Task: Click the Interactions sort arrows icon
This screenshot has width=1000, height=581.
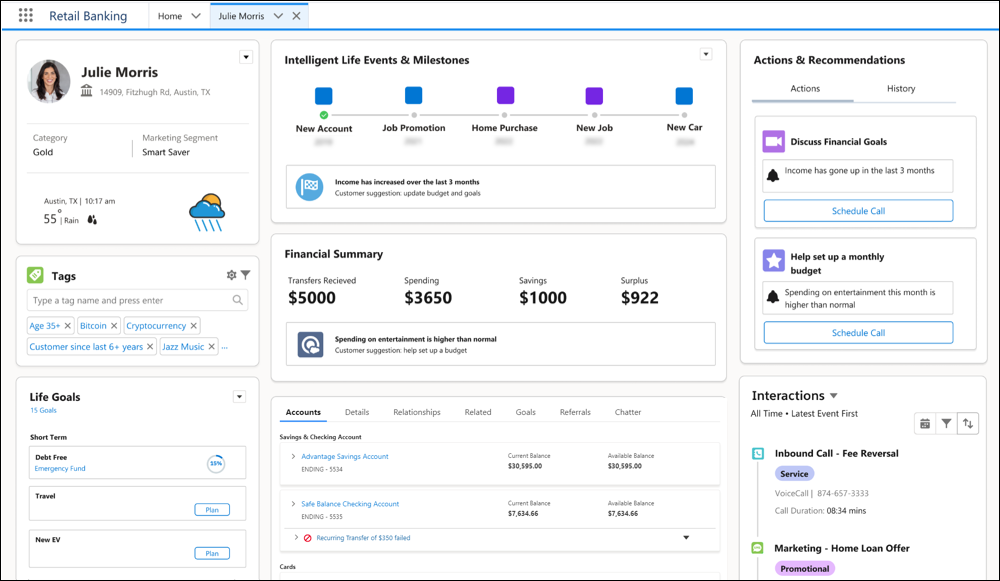Action: tap(968, 423)
